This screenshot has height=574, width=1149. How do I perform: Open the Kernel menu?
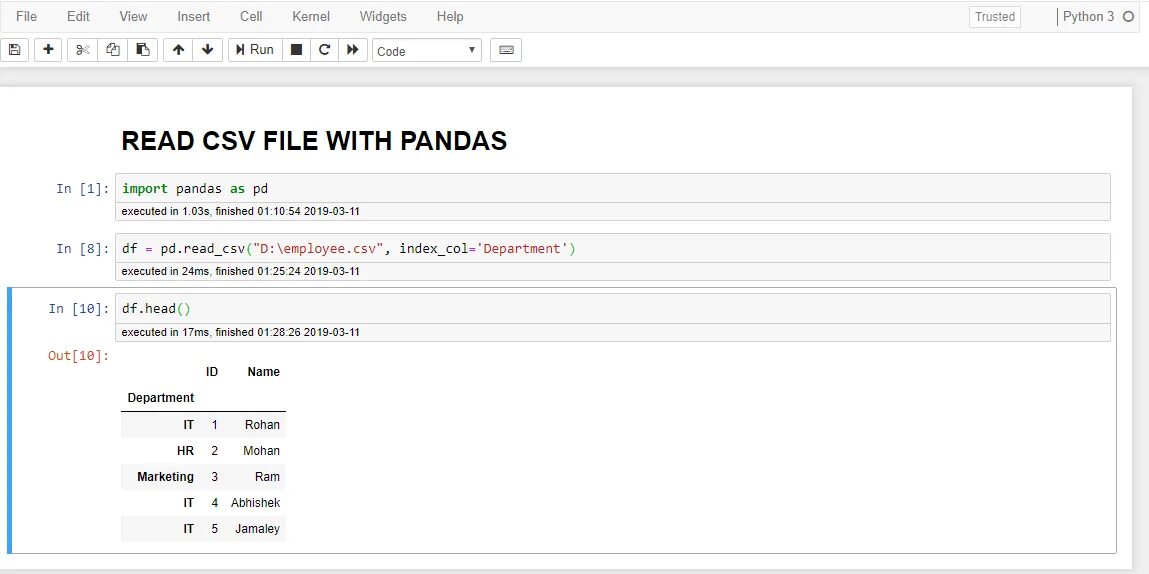pyautogui.click(x=310, y=16)
